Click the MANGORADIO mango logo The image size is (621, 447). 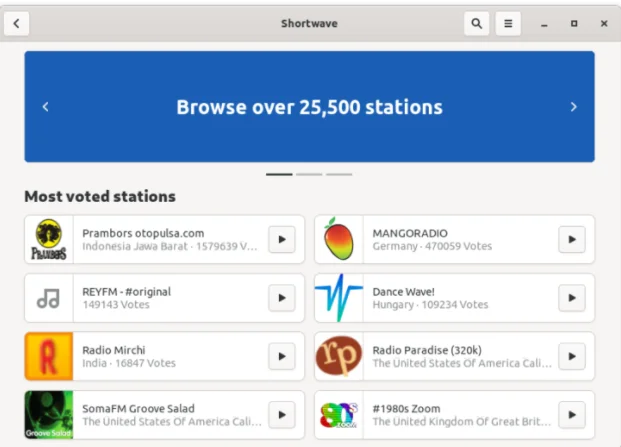(339, 240)
